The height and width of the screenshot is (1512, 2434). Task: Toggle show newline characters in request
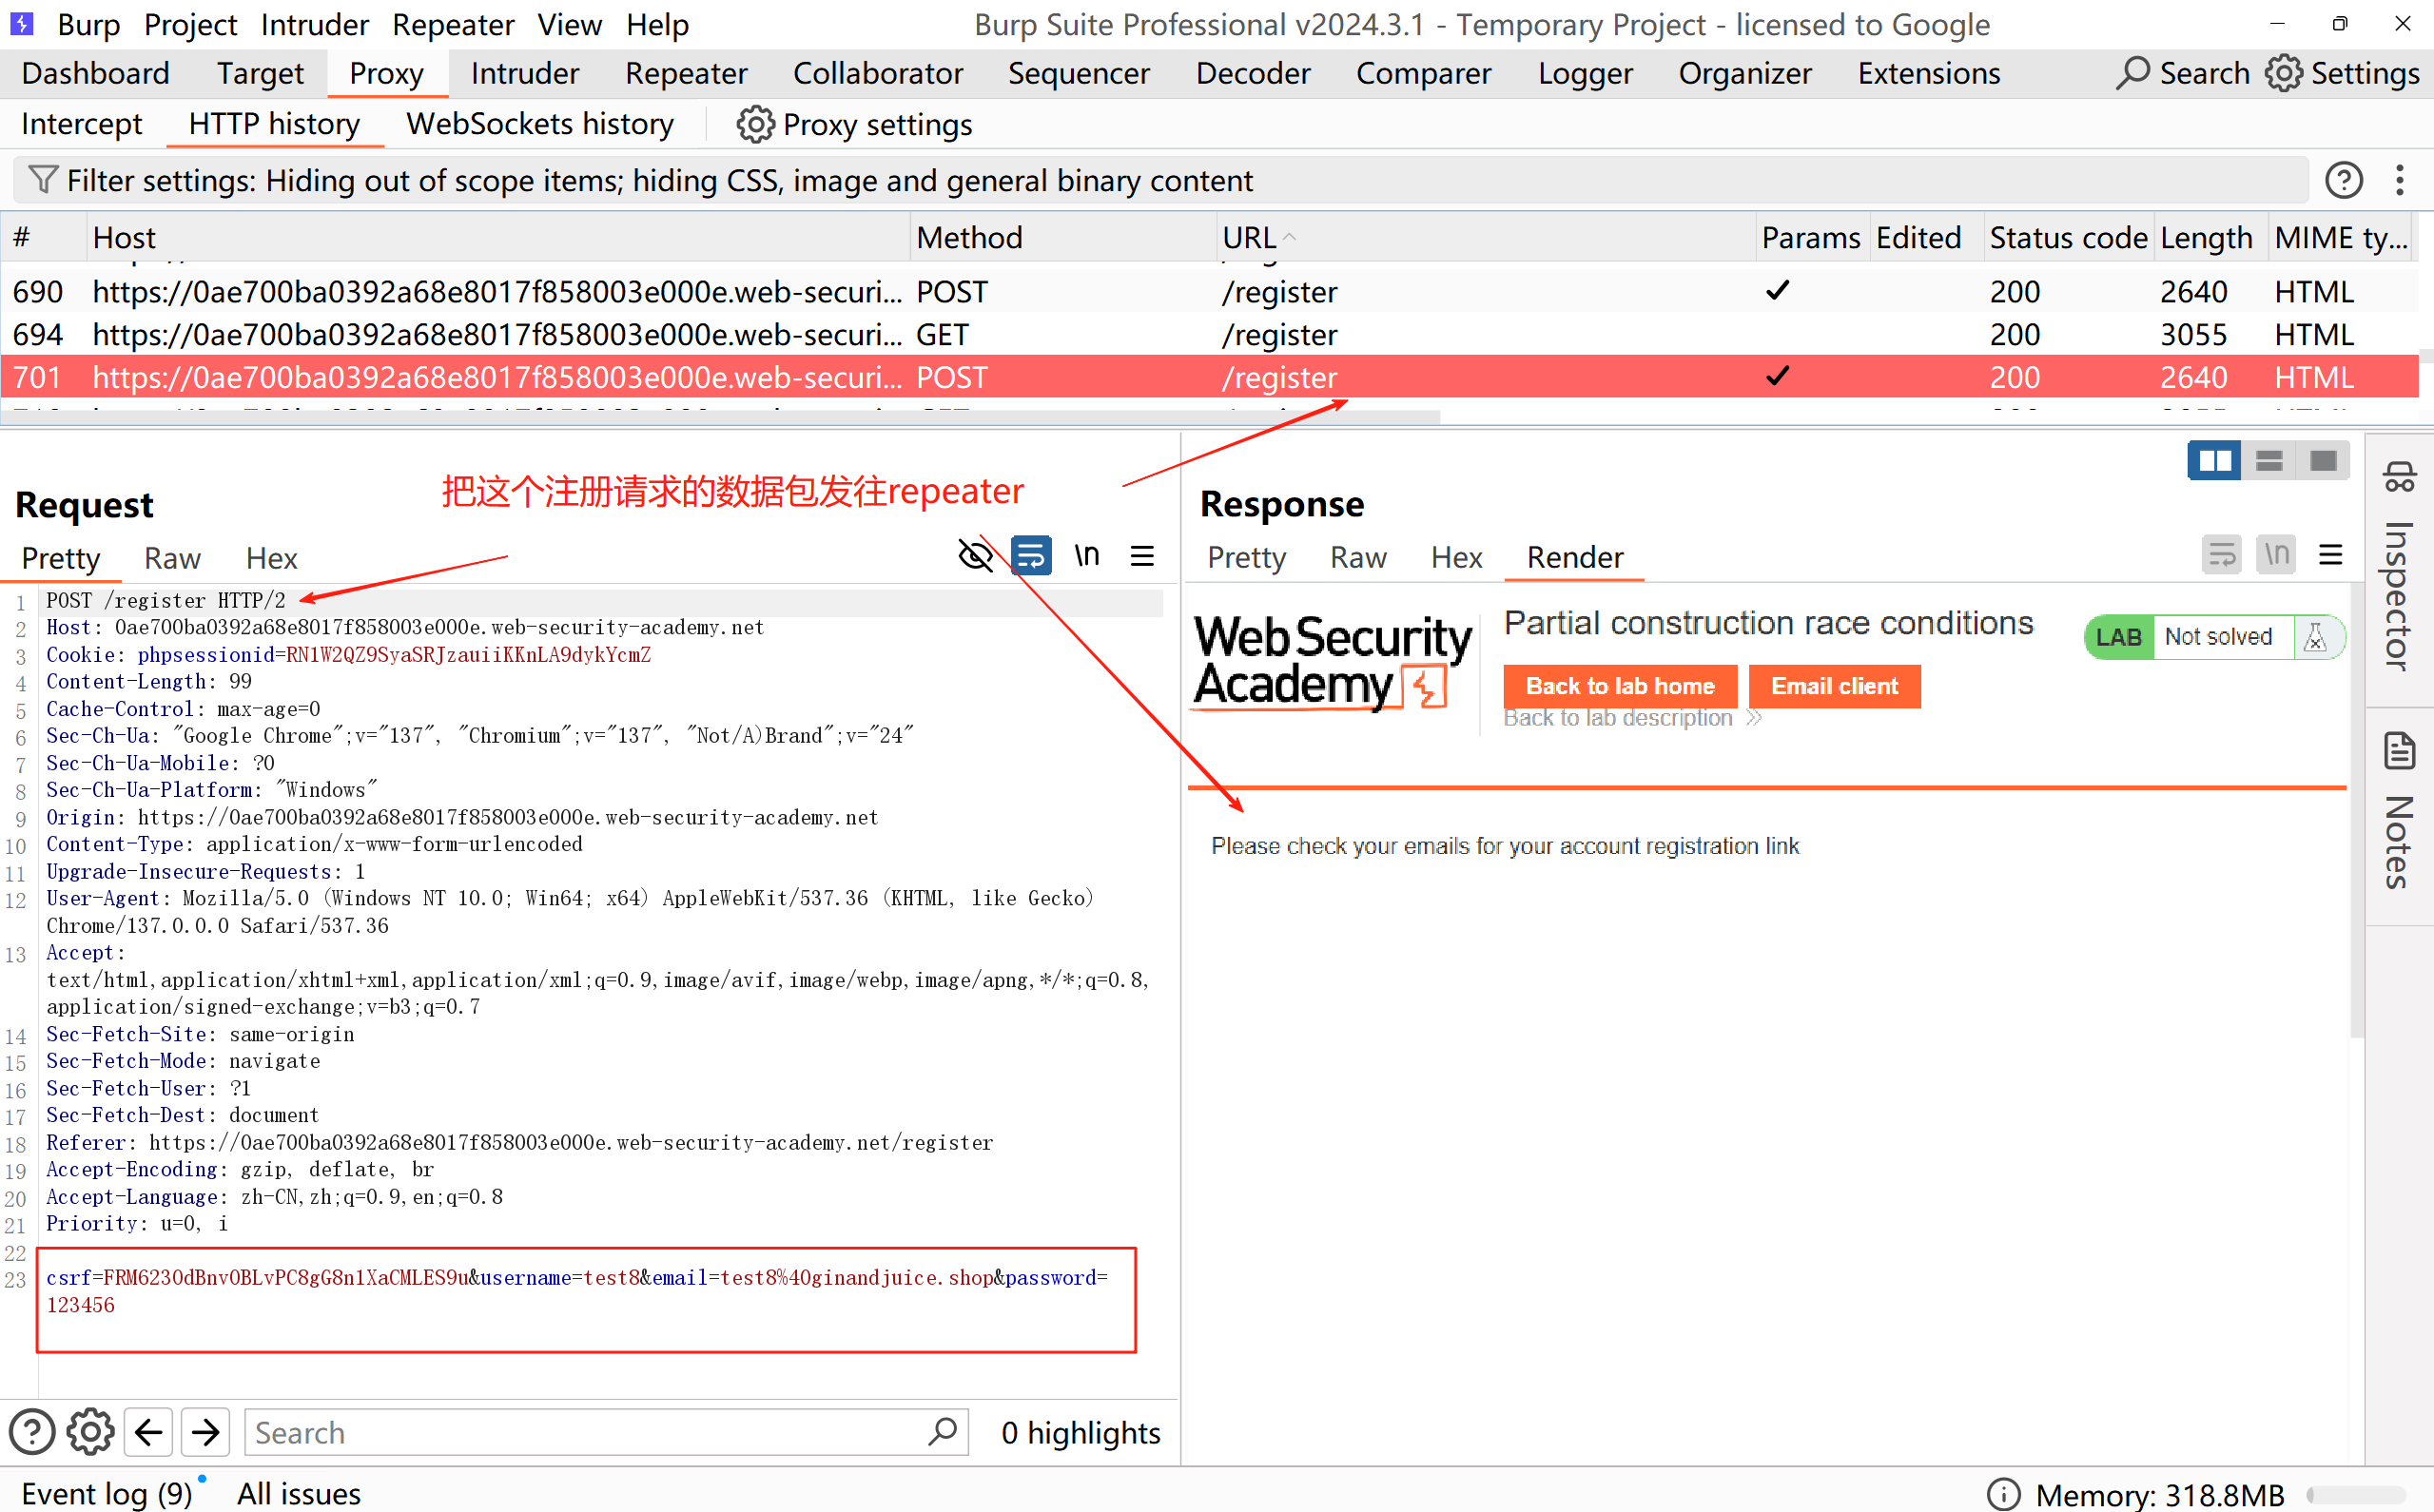click(x=1087, y=556)
